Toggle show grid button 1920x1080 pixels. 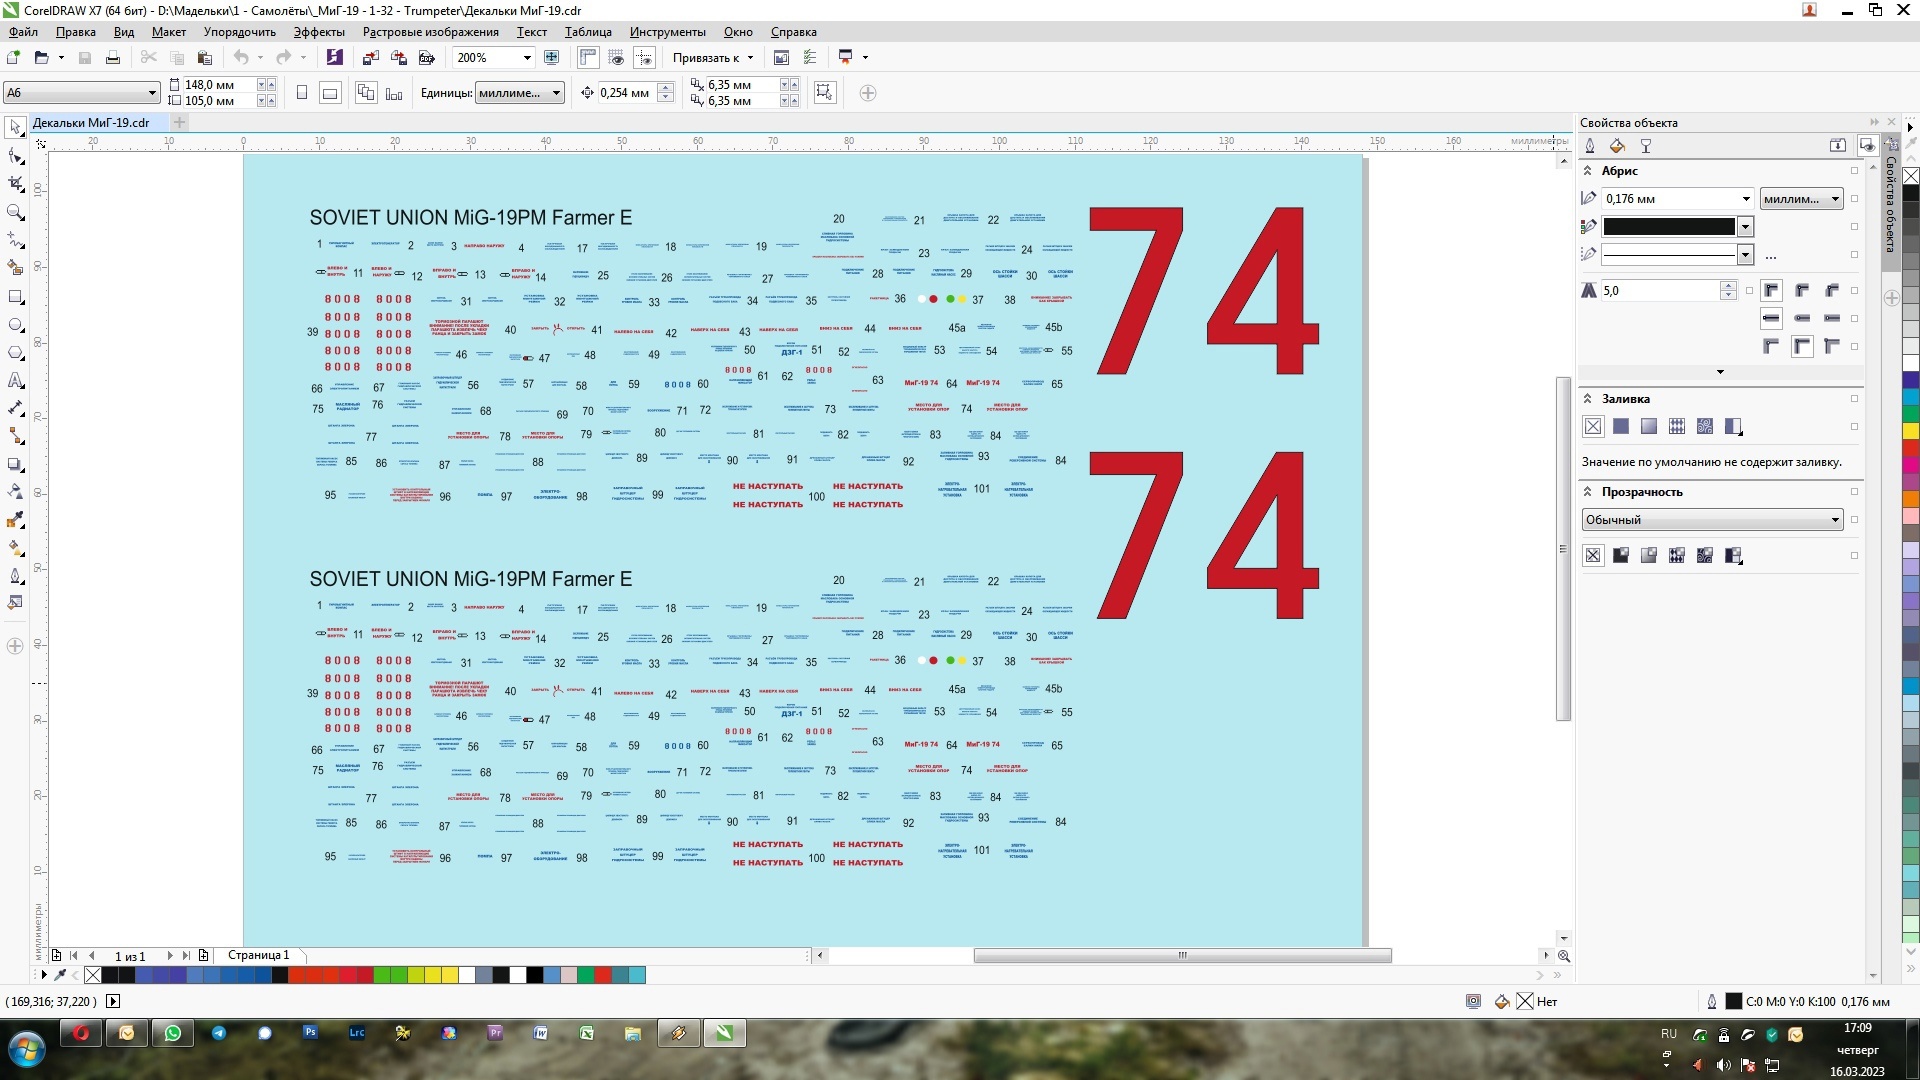click(x=616, y=58)
